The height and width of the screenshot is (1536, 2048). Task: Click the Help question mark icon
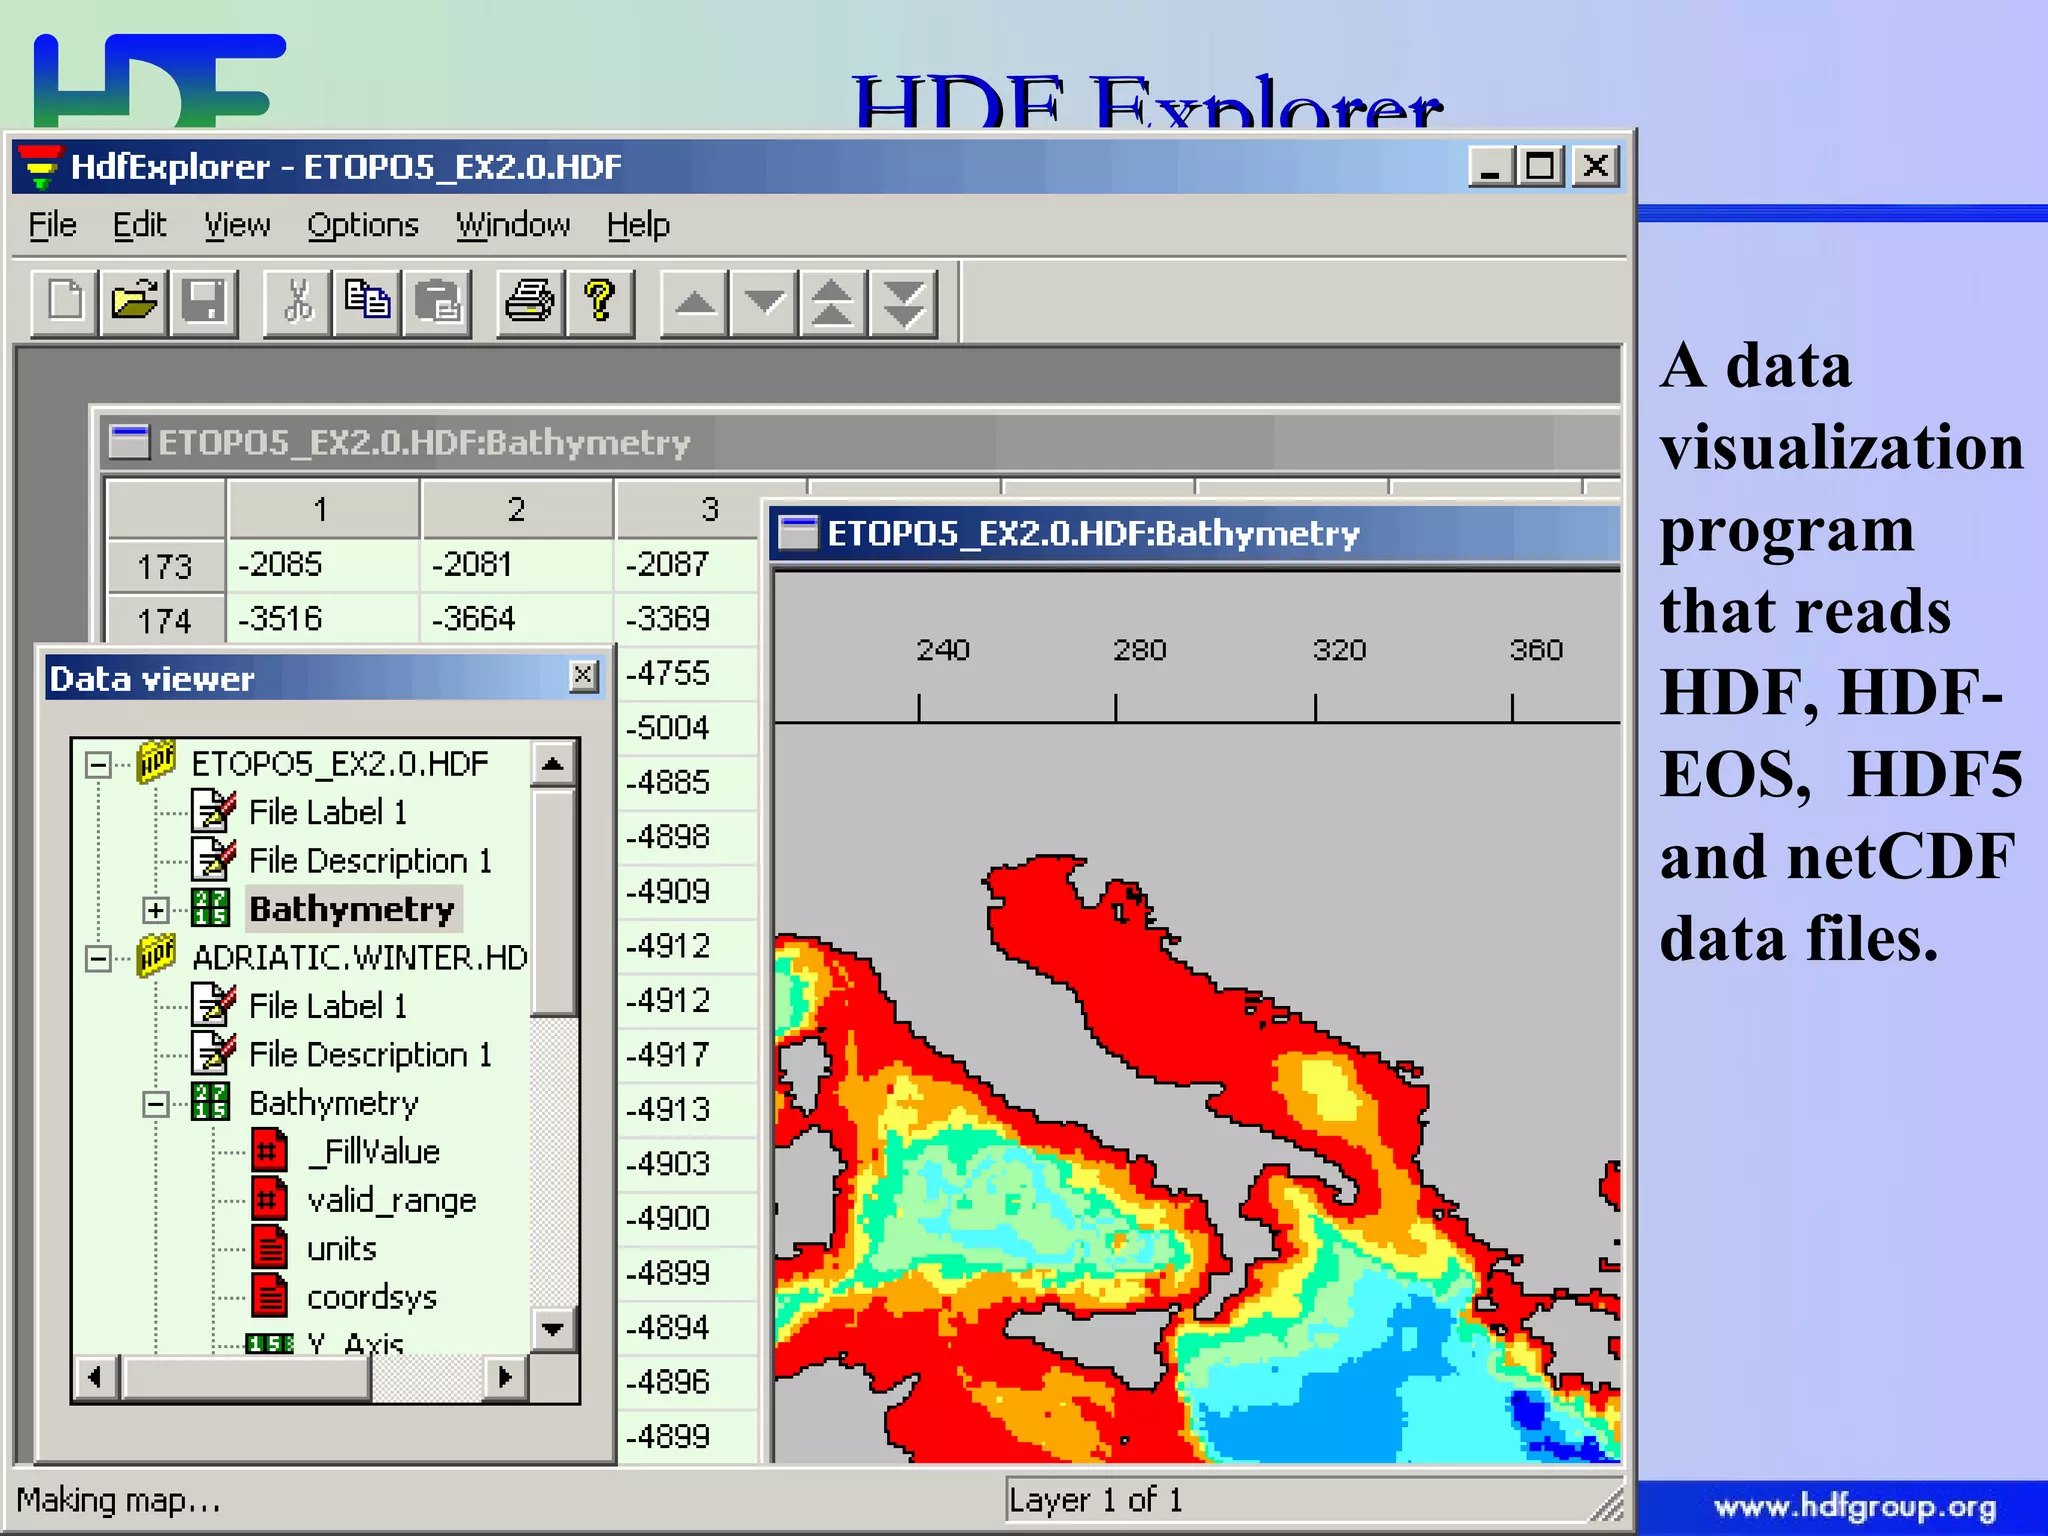[x=600, y=302]
